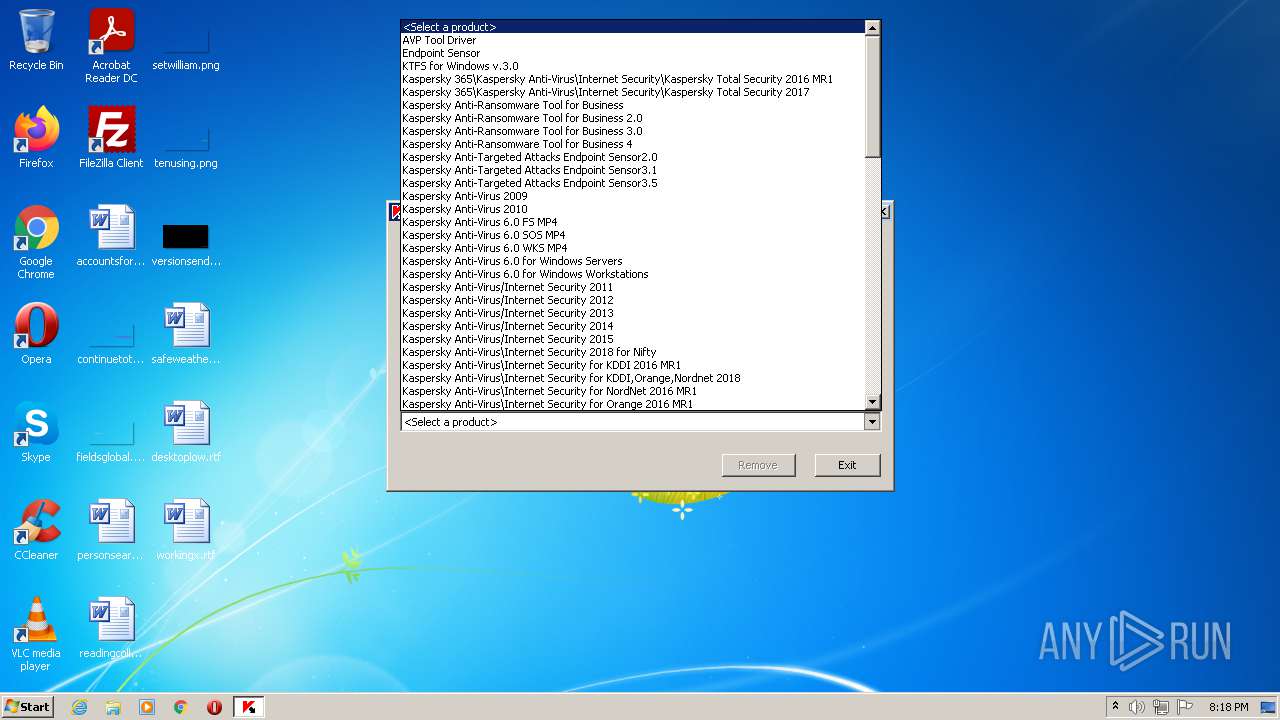The image size is (1280, 720).
Task: Click the product list scrollbar thumb
Action: point(872,96)
